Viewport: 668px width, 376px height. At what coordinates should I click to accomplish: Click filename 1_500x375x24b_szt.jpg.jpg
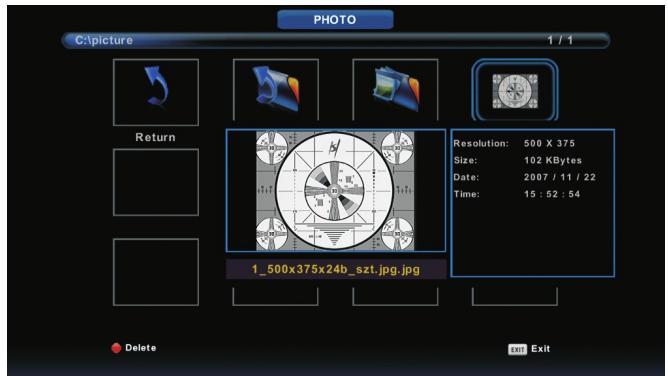pos(336,269)
